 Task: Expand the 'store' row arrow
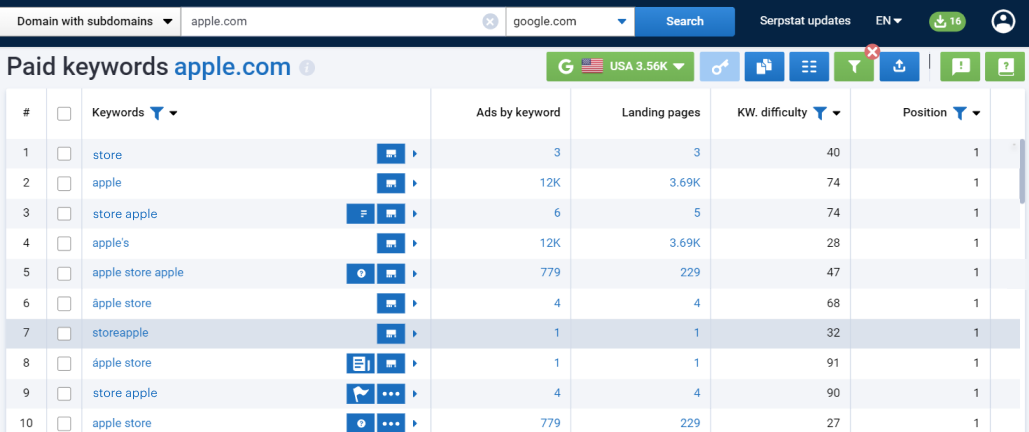(x=415, y=154)
